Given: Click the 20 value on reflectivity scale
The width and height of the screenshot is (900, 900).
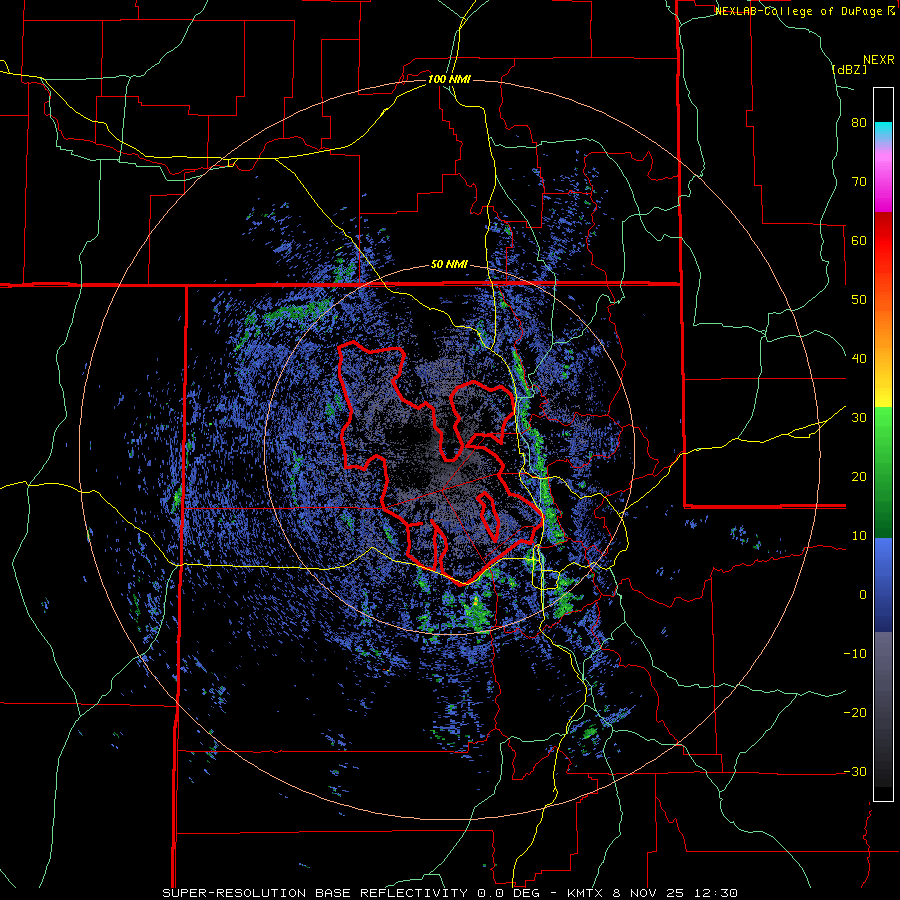Looking at the screenshot, I should (859, 477).
